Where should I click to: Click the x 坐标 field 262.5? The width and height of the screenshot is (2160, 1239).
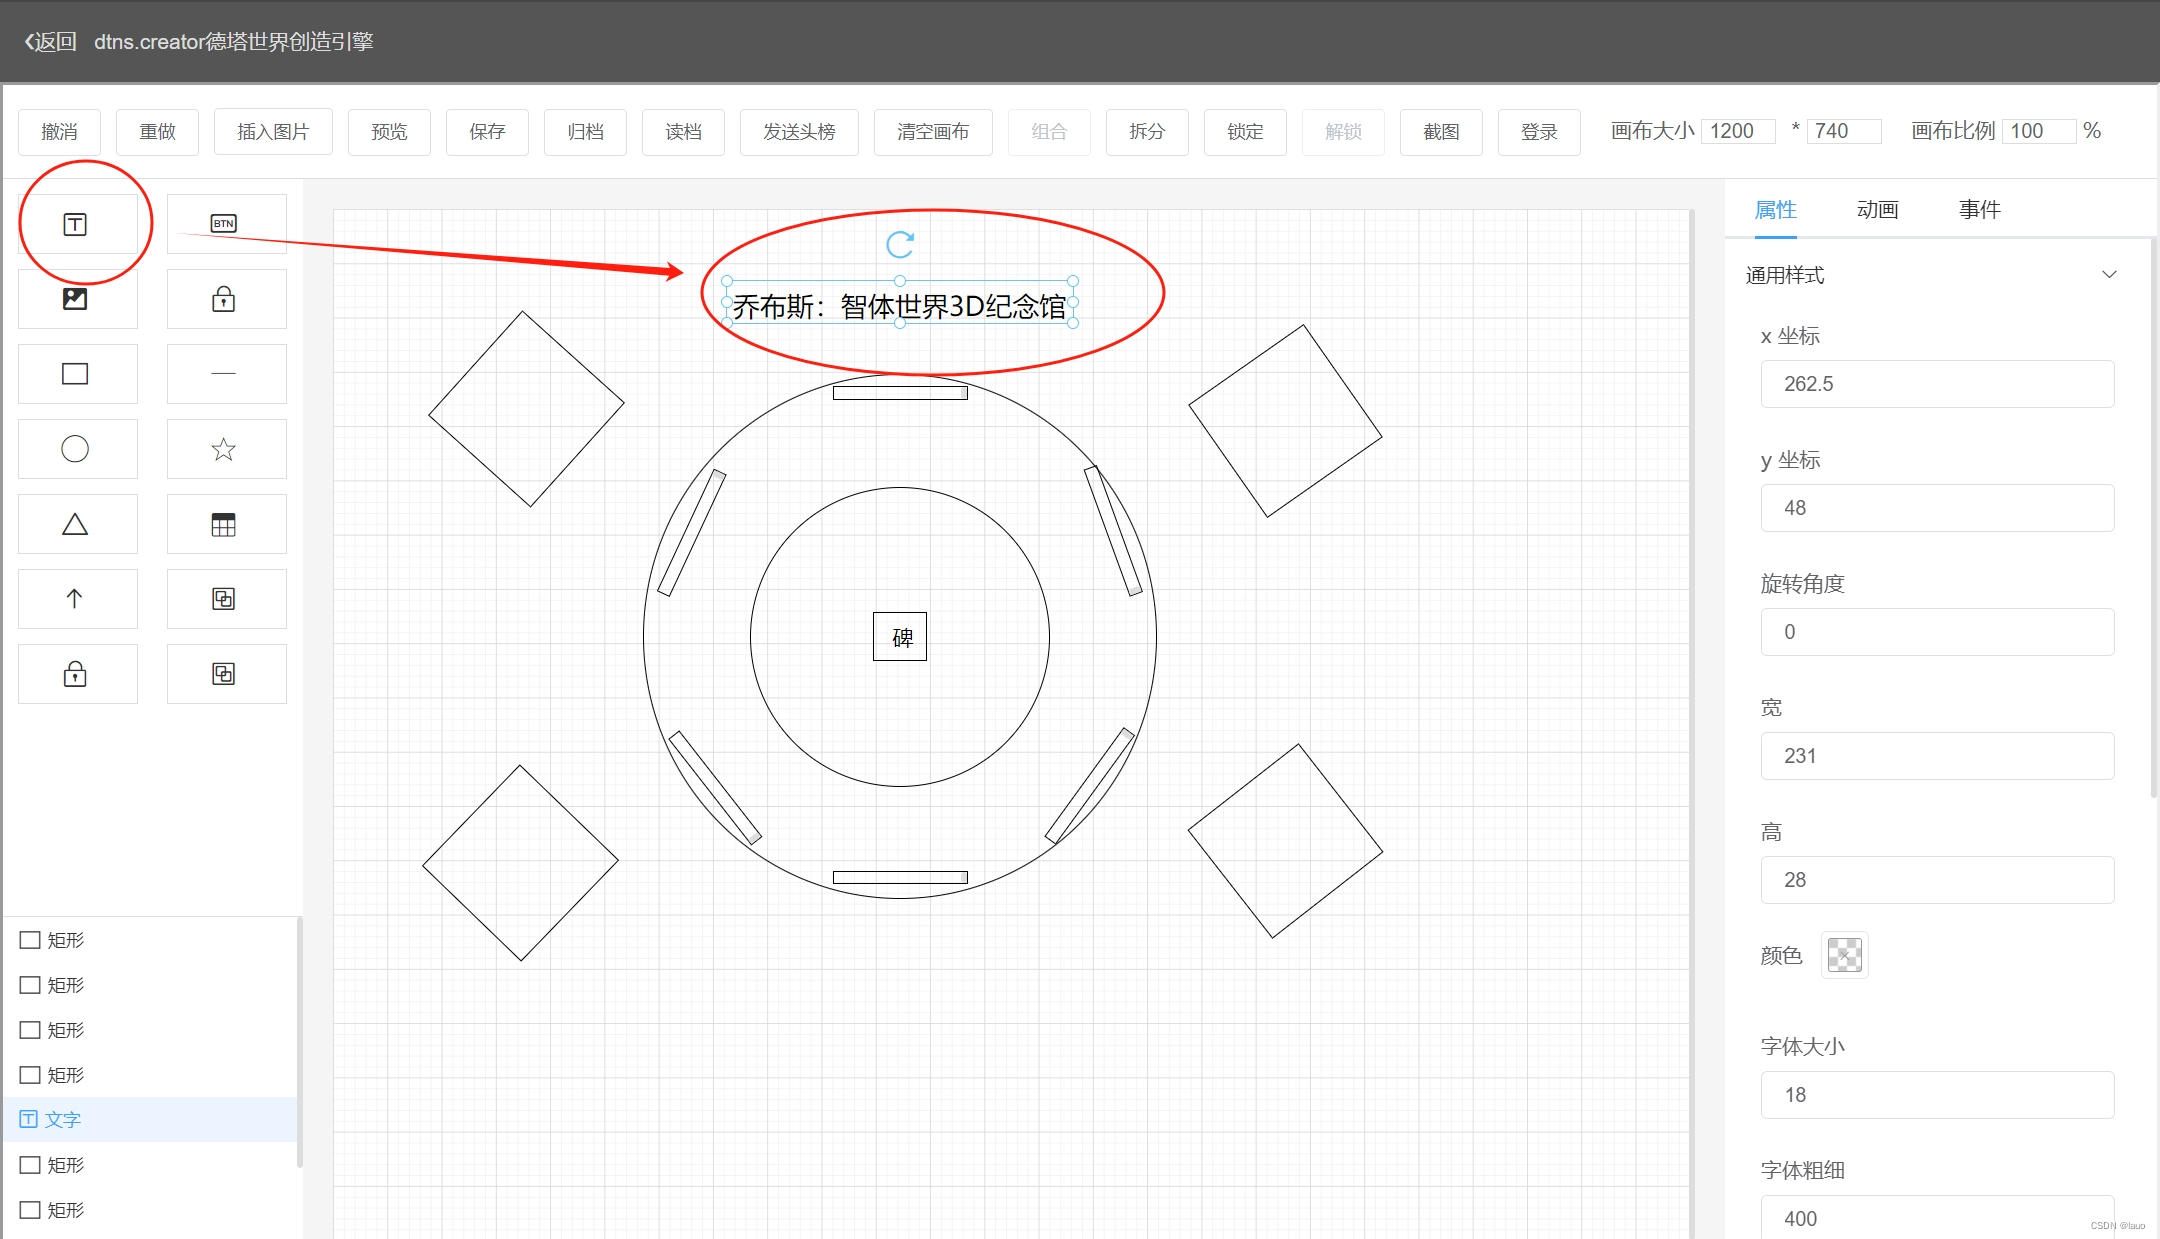pyautogui.click(x=1938, y=384)
